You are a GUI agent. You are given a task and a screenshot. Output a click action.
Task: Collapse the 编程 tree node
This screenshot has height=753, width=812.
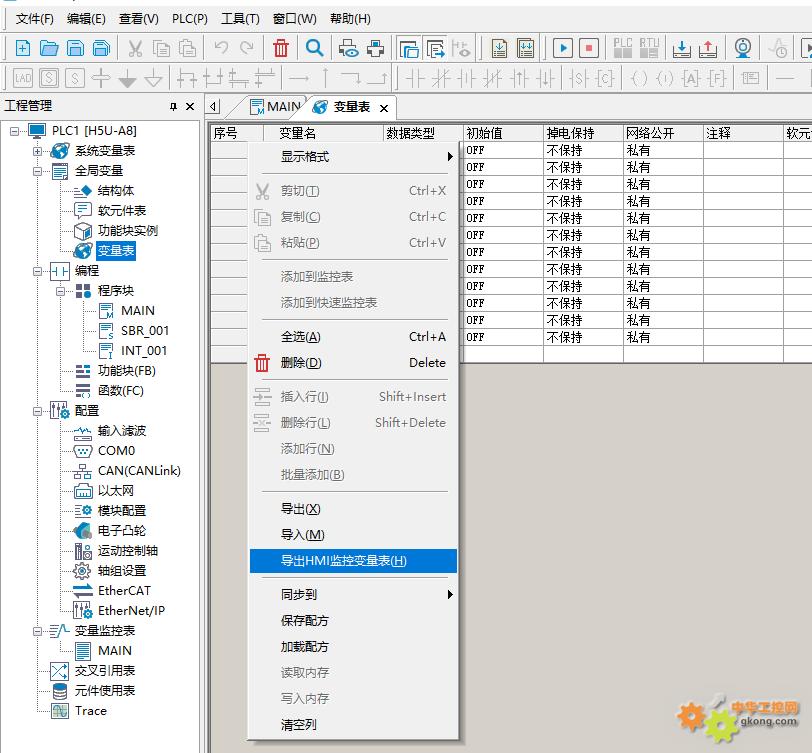[x=39, y=271]
